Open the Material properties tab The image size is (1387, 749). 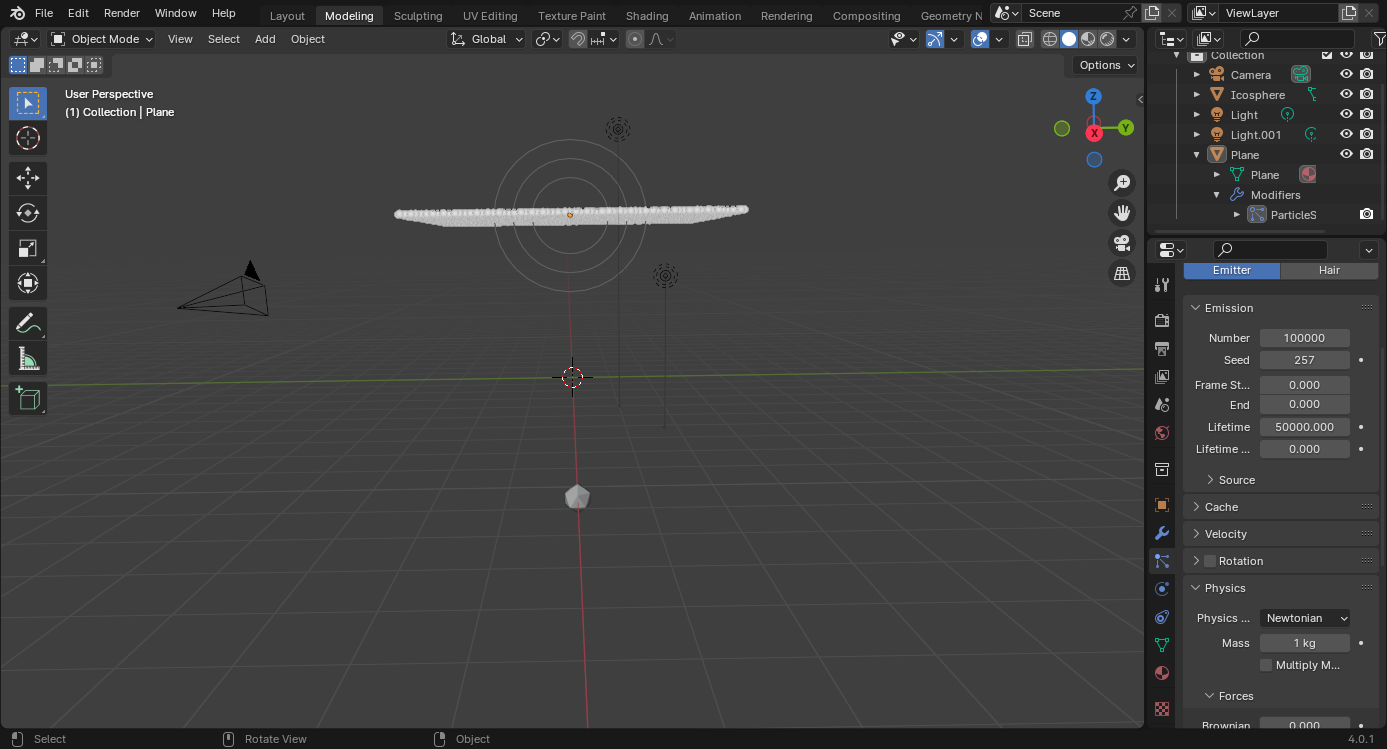pyautogui.click(x=1162, y=673)
